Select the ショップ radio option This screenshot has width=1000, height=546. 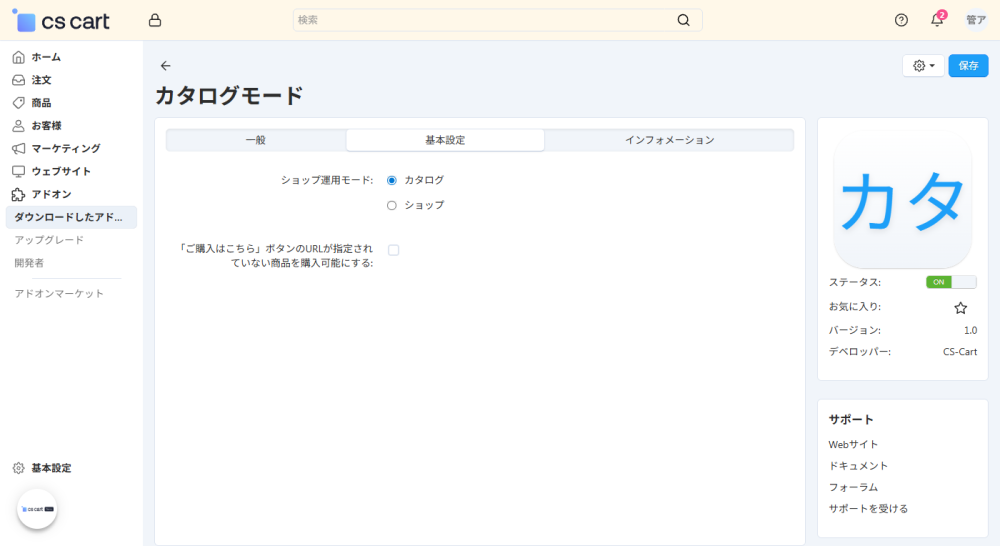coord(392,205)
